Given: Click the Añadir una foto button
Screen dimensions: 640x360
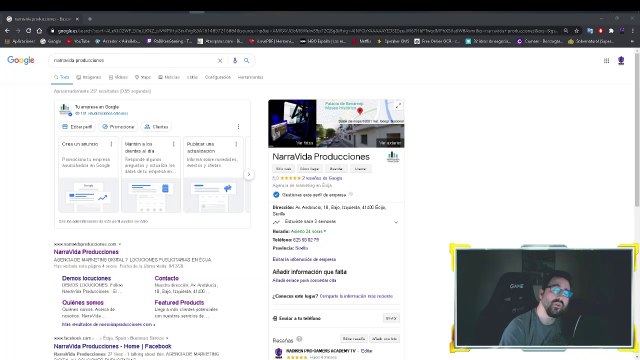Looking at the screenshot, I should coord(384,339).
